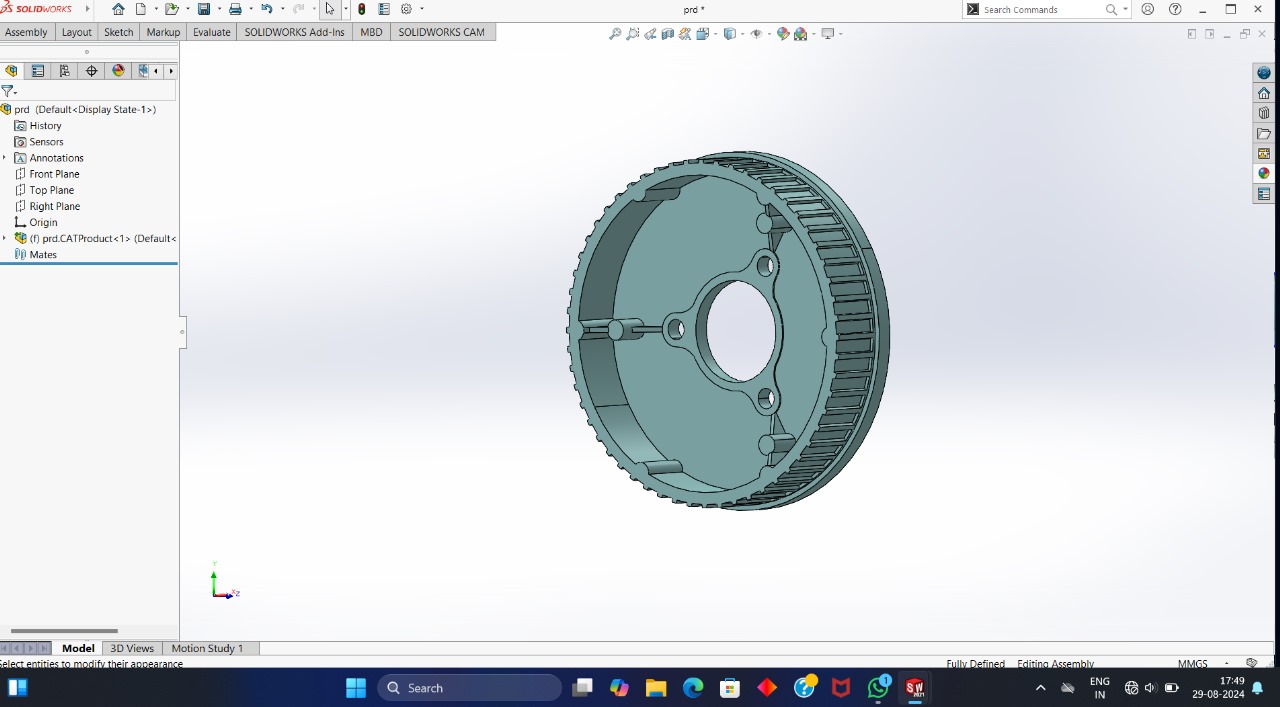The image size is (1280, 707).
Task: Open SOLIDWORKS Resources in task pane
Action: coord(1264,73)
